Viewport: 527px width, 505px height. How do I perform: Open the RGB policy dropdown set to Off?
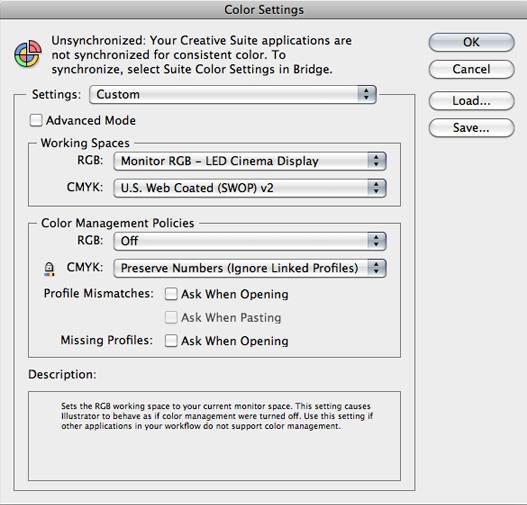[250, 241]
